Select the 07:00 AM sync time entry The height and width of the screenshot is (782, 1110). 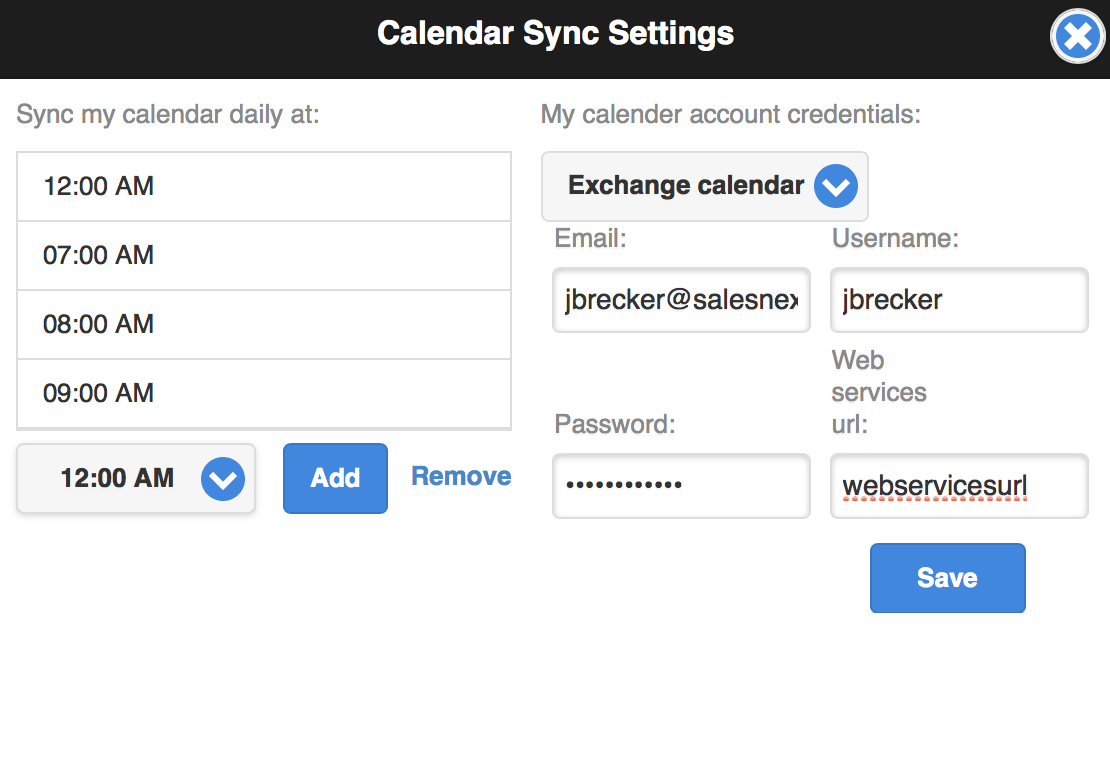[x=263, y=255]
